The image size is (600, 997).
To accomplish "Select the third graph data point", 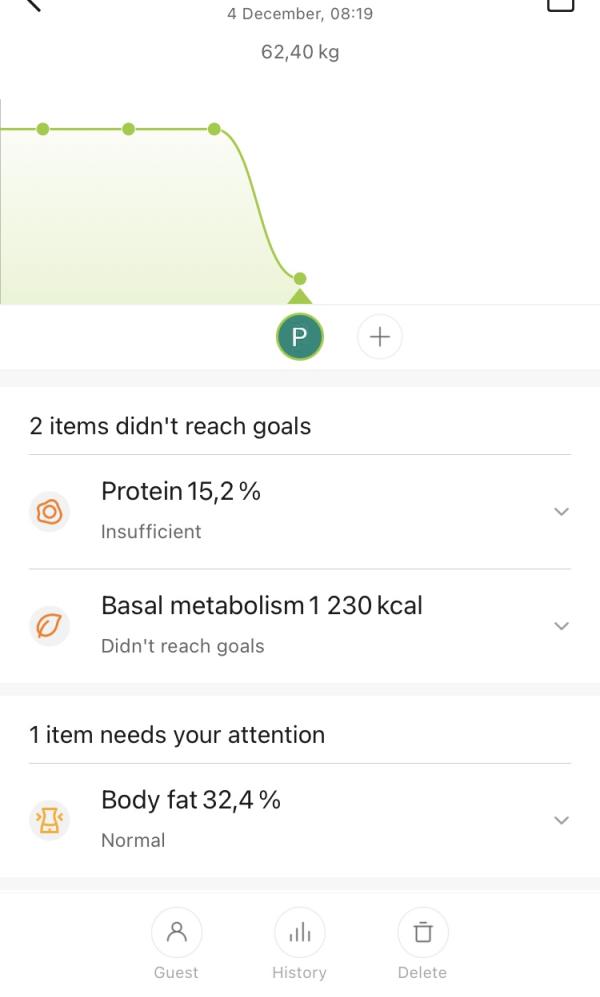I will 214,129.
